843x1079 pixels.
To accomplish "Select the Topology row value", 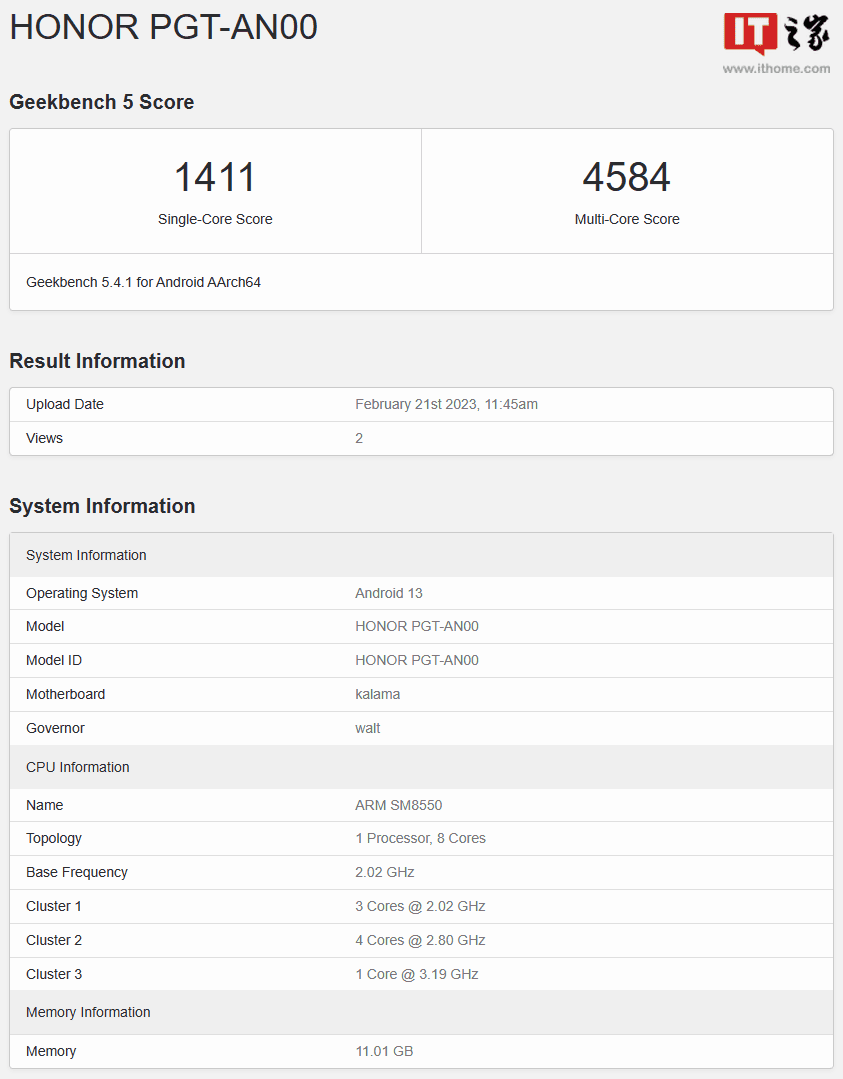I will coord(420,838).
